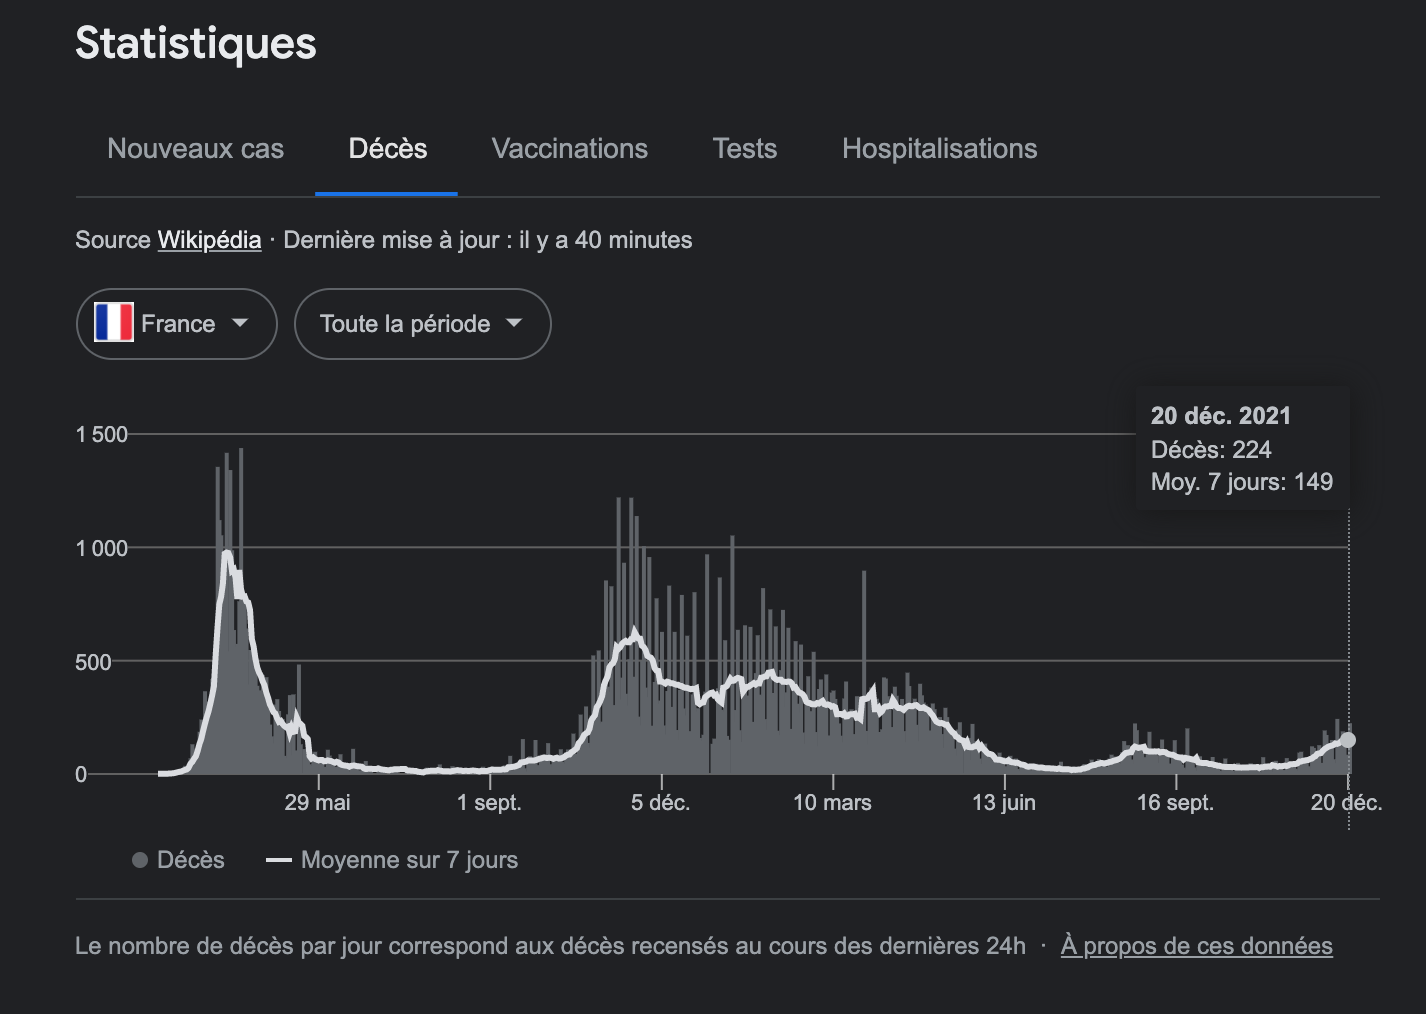Click the French flag icon
The height and width of the screenshot is (1014, 1426).
pos(113,323)
